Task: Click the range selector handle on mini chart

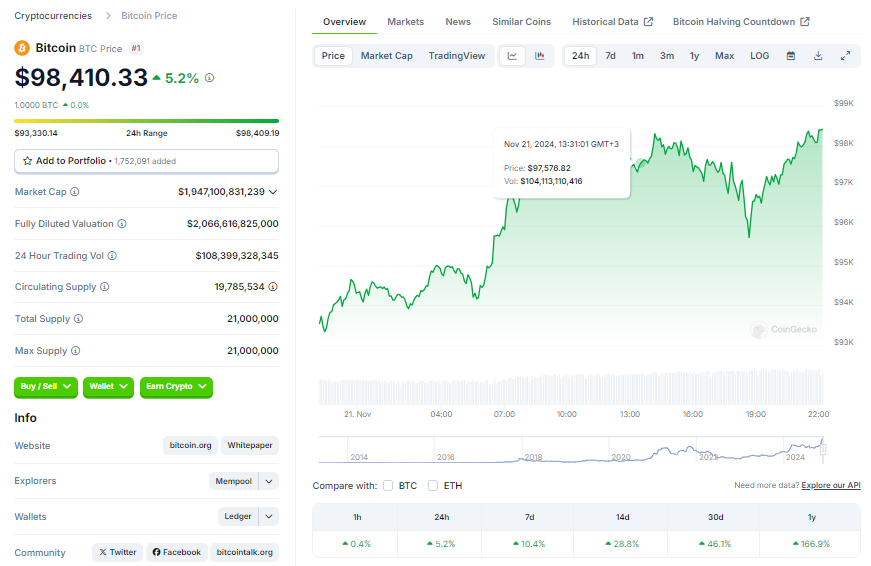Action: click(x=823, y=450)
